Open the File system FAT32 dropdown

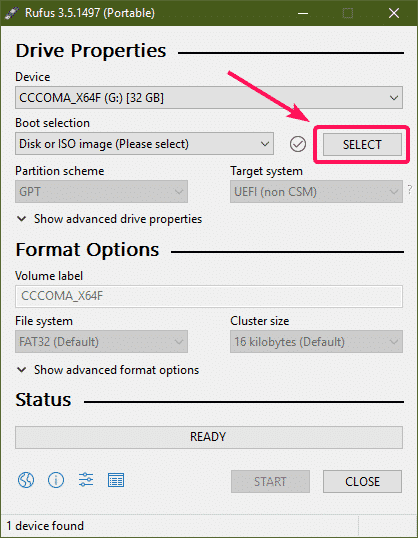101,341
